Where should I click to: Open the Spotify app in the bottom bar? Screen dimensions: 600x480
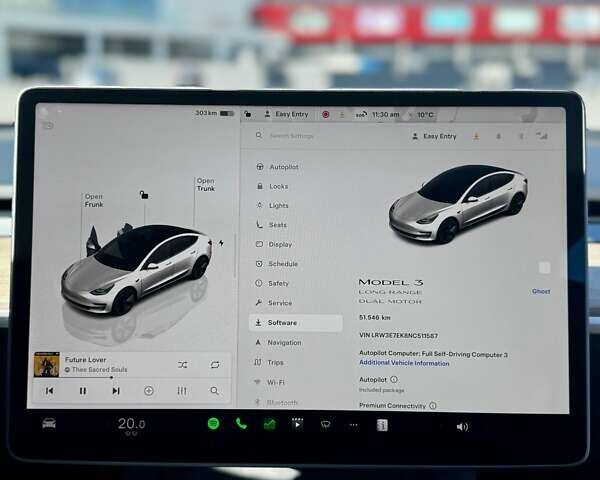(x=214, y=423)
